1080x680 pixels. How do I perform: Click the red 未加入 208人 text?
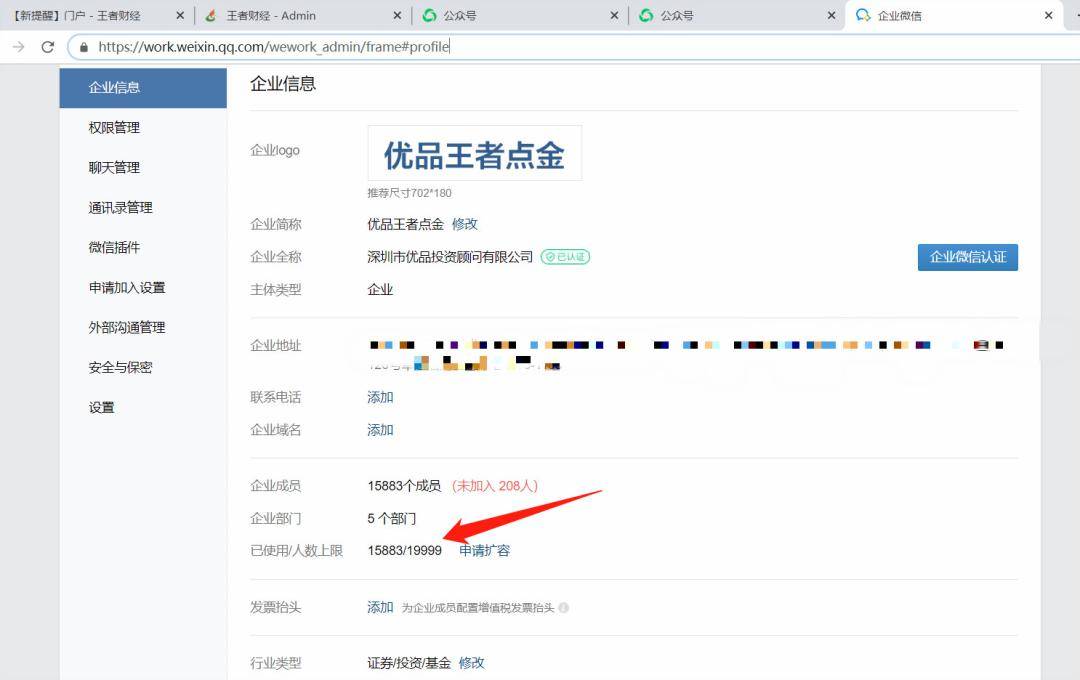[x=495, y=486]
